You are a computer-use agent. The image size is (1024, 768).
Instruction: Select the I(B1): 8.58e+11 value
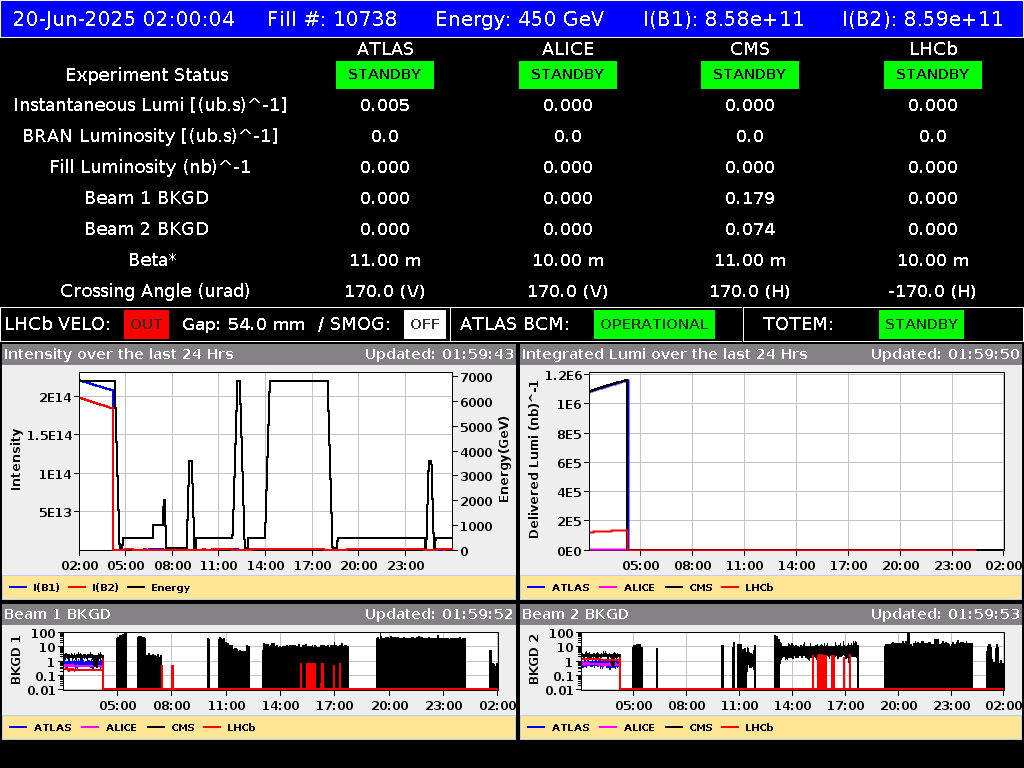[x=724, y=19]
